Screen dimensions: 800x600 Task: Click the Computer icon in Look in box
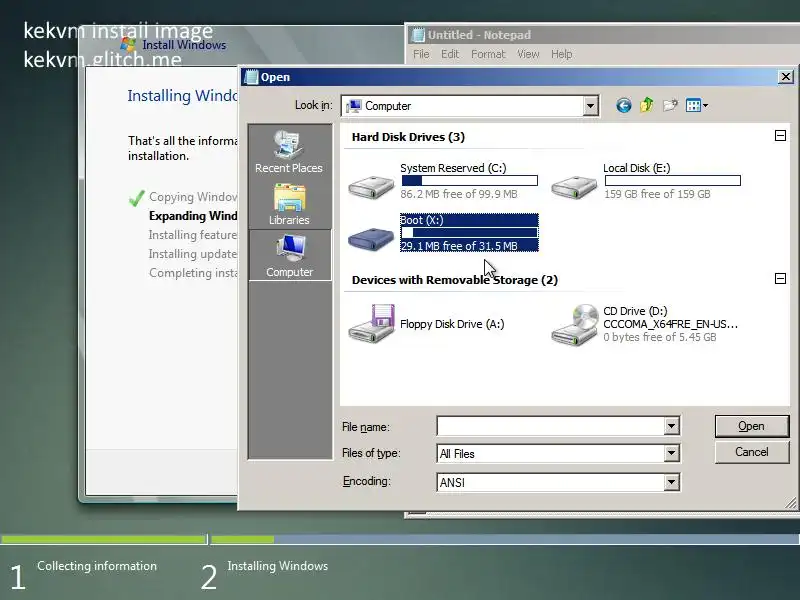[x=354, y=106]
